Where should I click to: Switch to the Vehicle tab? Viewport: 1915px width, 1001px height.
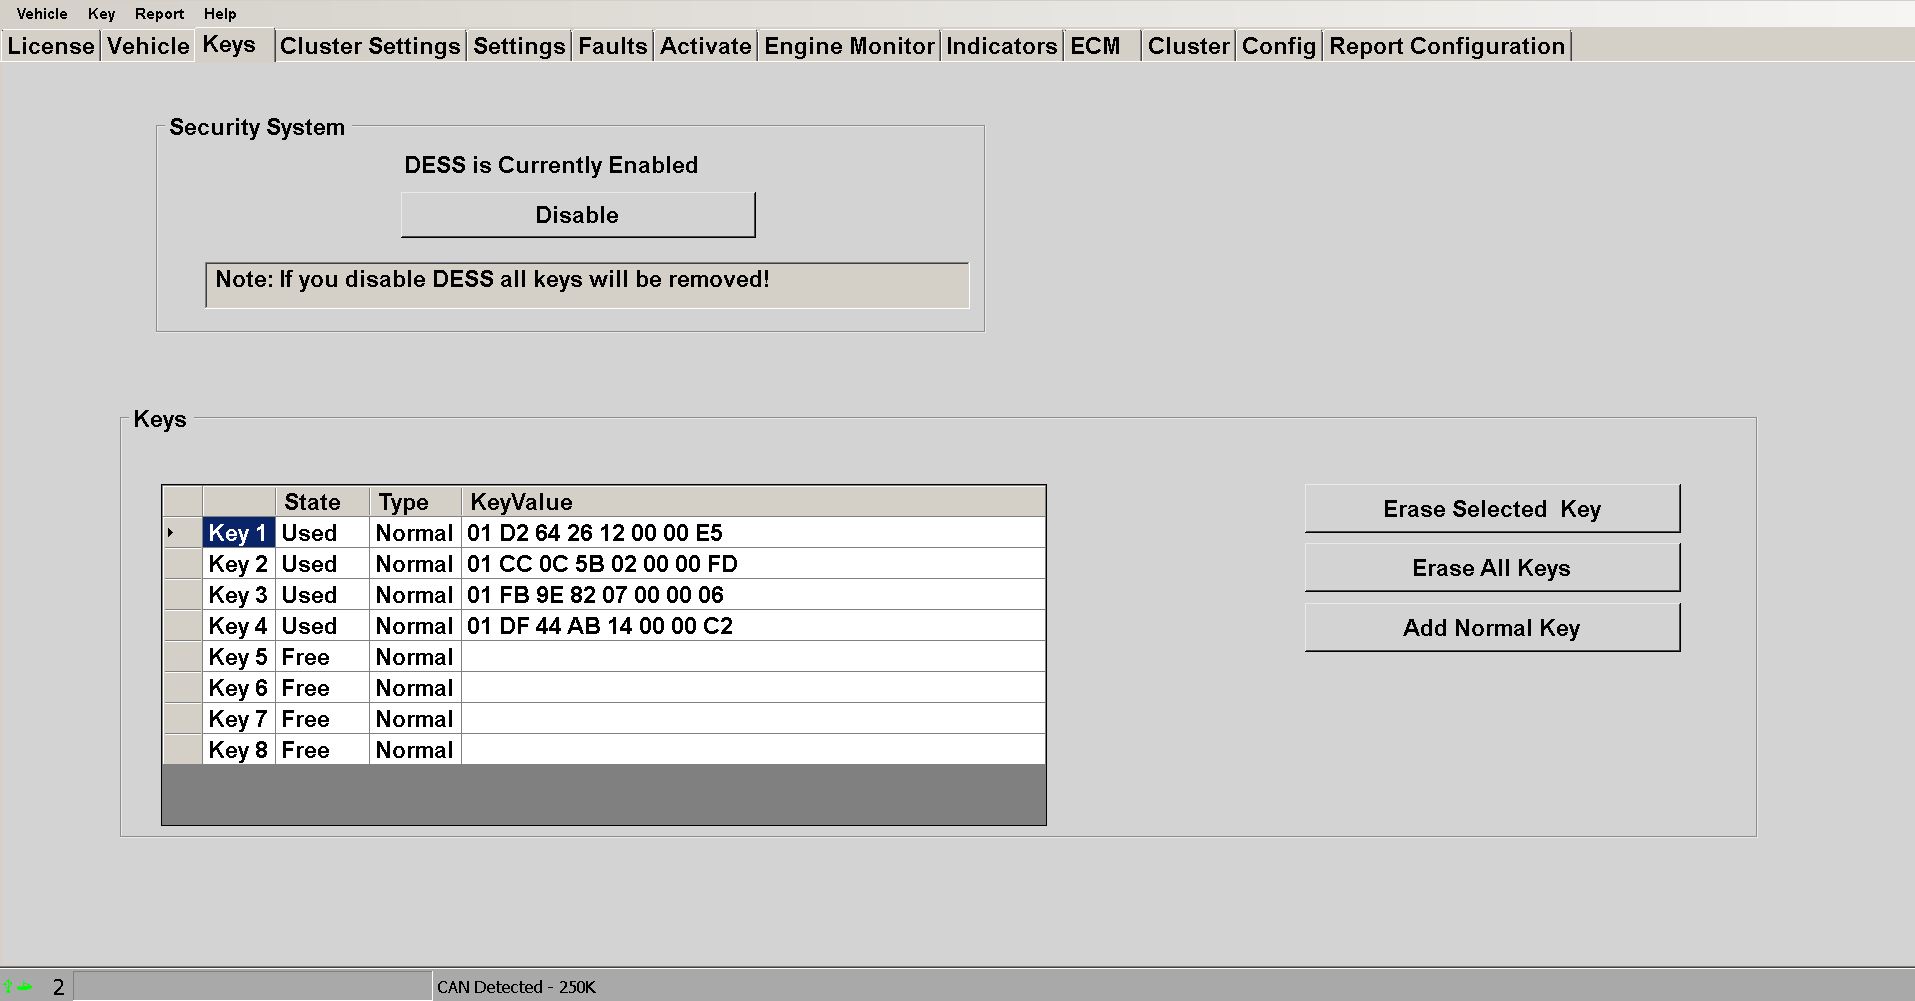point(148,46)
